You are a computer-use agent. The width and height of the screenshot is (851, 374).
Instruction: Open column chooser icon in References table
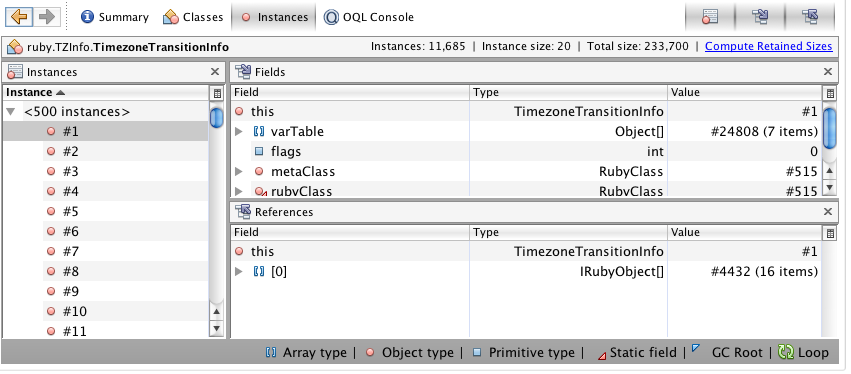[x=830, y=233]
